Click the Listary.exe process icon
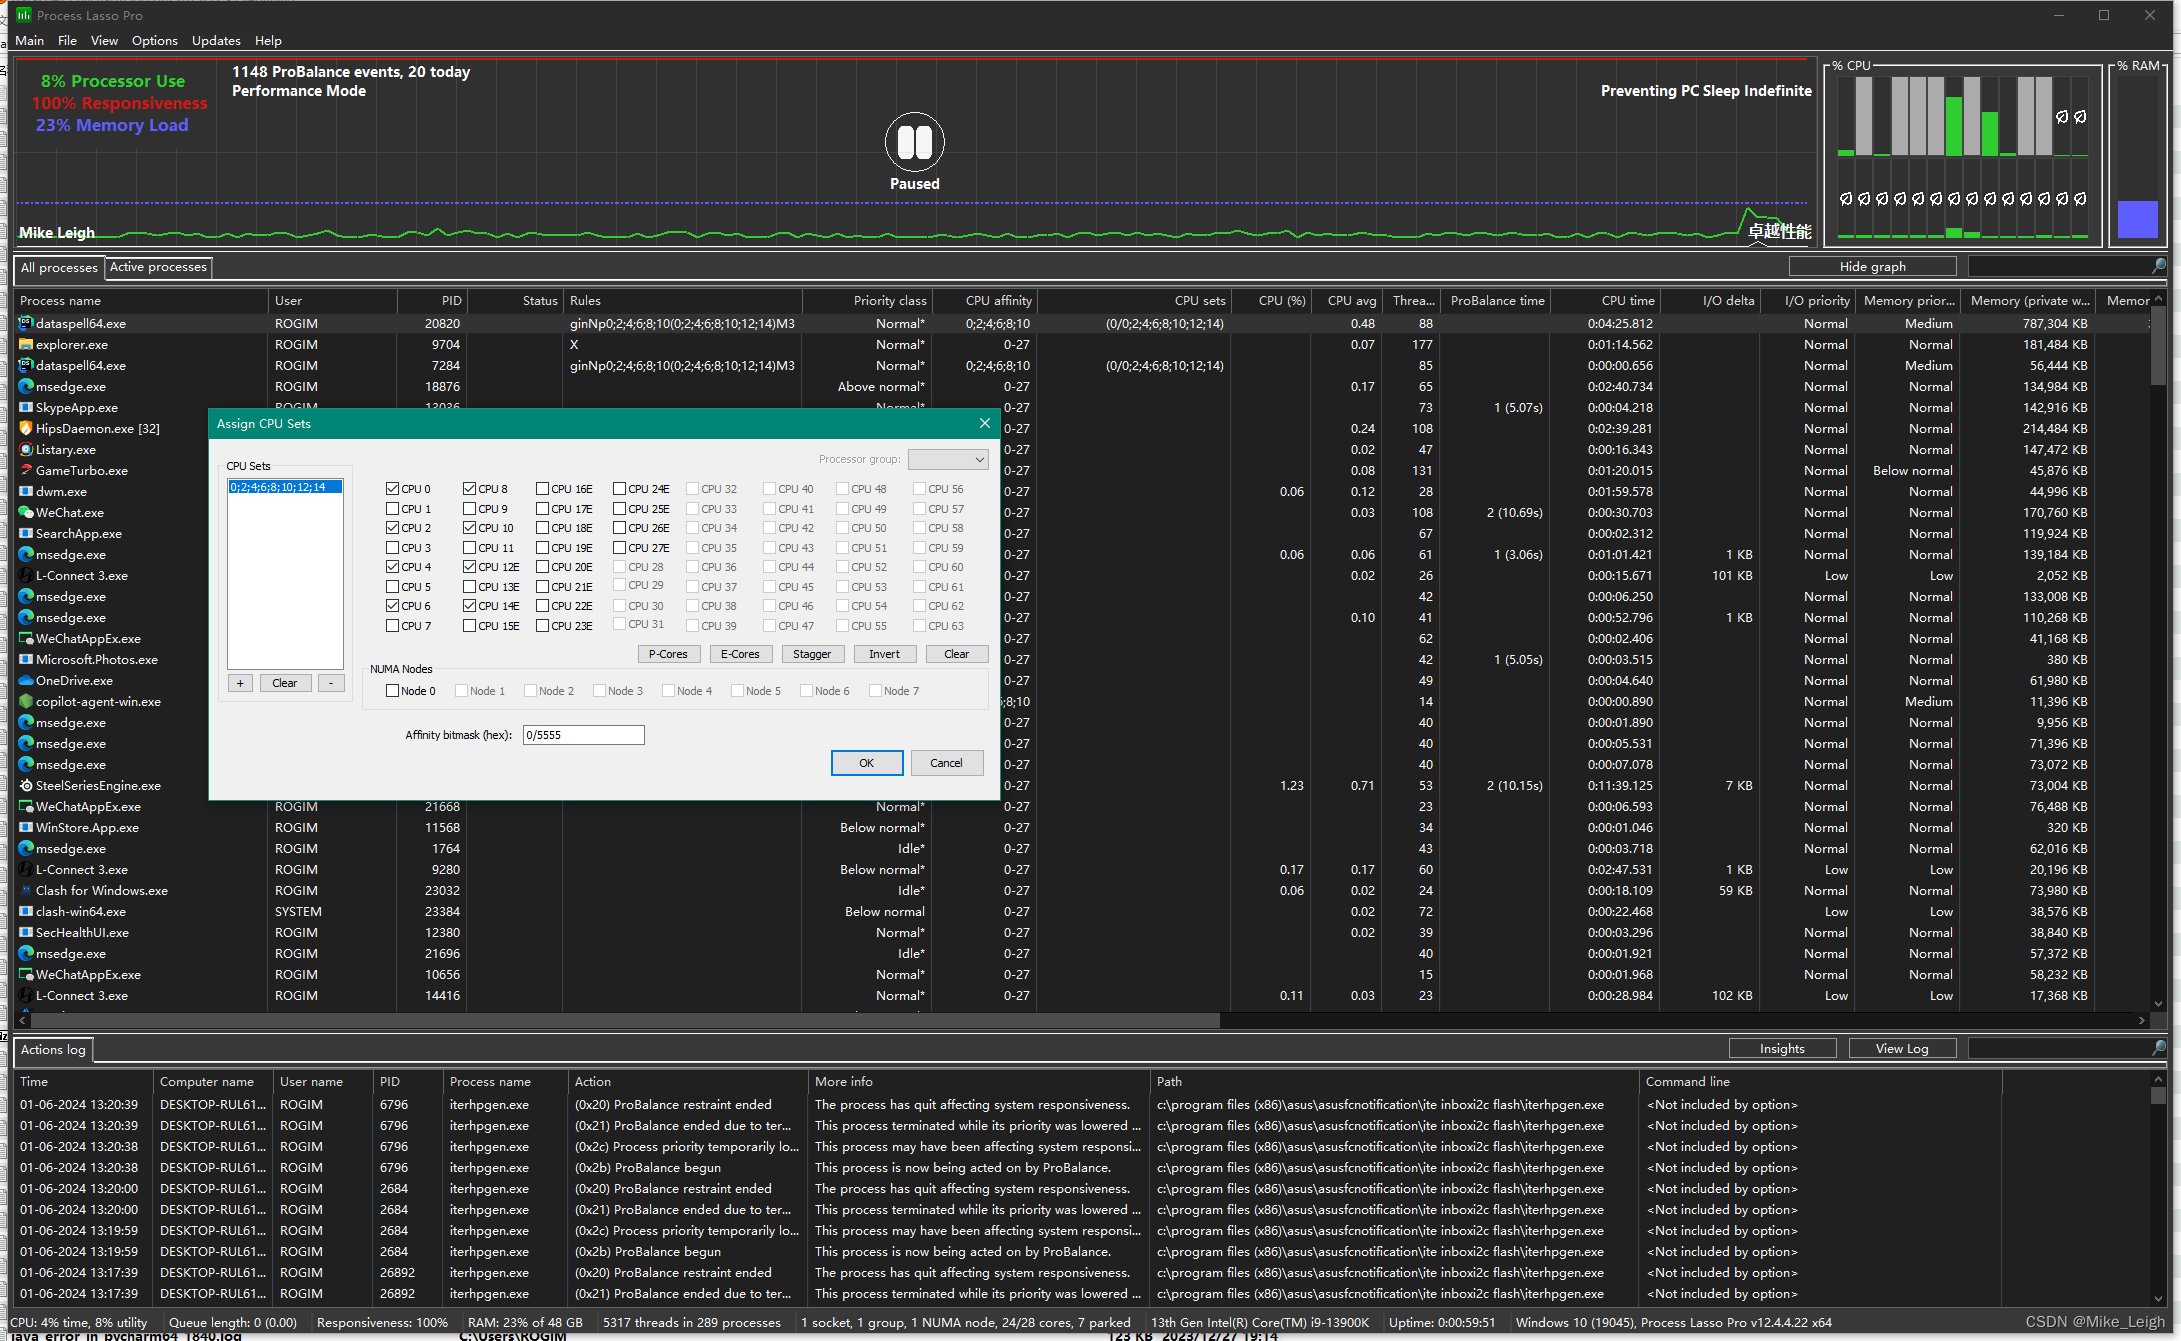Screen dimensions: 2181x1341 pyautogui.click(x=26, y=449)
